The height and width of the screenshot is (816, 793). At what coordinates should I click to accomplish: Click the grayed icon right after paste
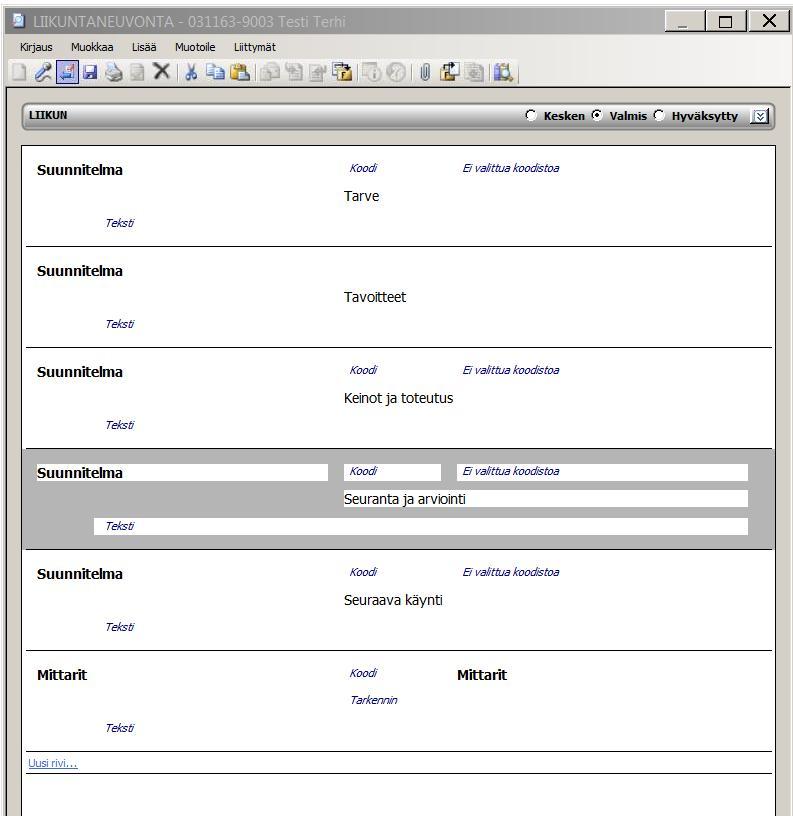click(270, 72)
